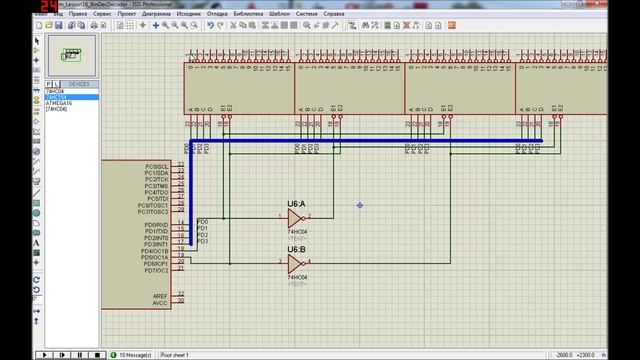Zoom out of the schematic
Image resolution: width=640 pixels, height=360 pixels.
tap(175, 25)
